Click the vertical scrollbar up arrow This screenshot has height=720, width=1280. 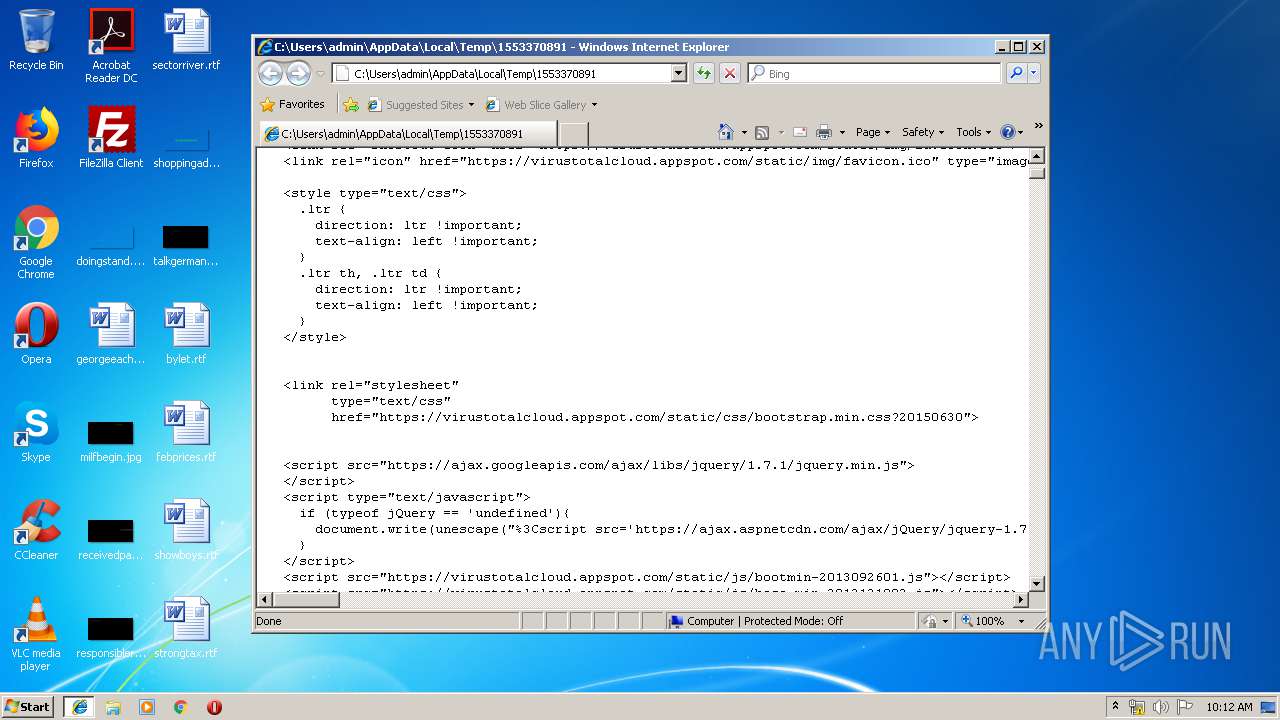(x=1037, y=156)
